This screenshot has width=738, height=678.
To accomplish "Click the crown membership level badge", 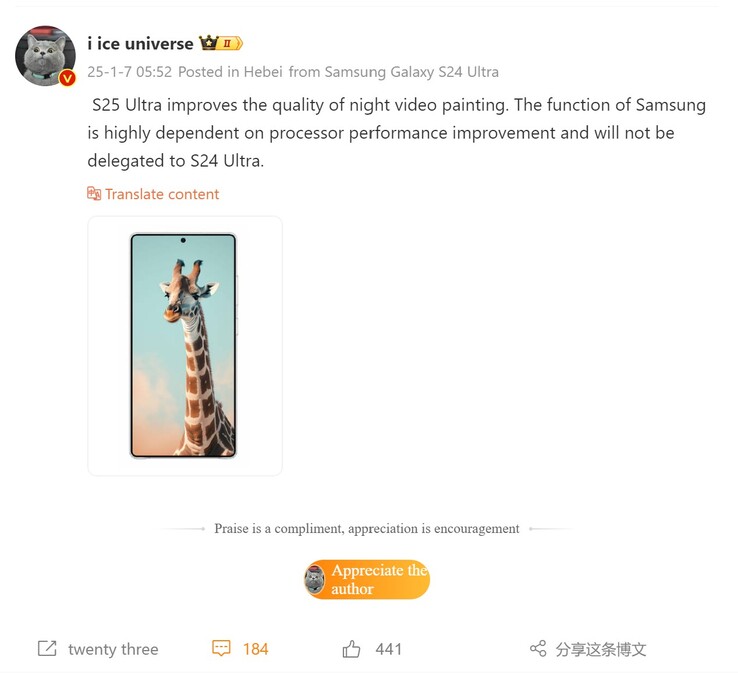I will tap(220, 43).
